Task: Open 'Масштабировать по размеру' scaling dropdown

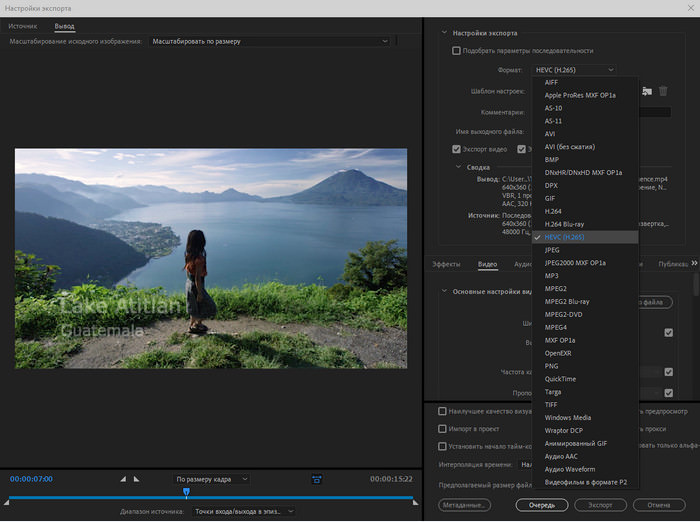Action: coord(270,42)
